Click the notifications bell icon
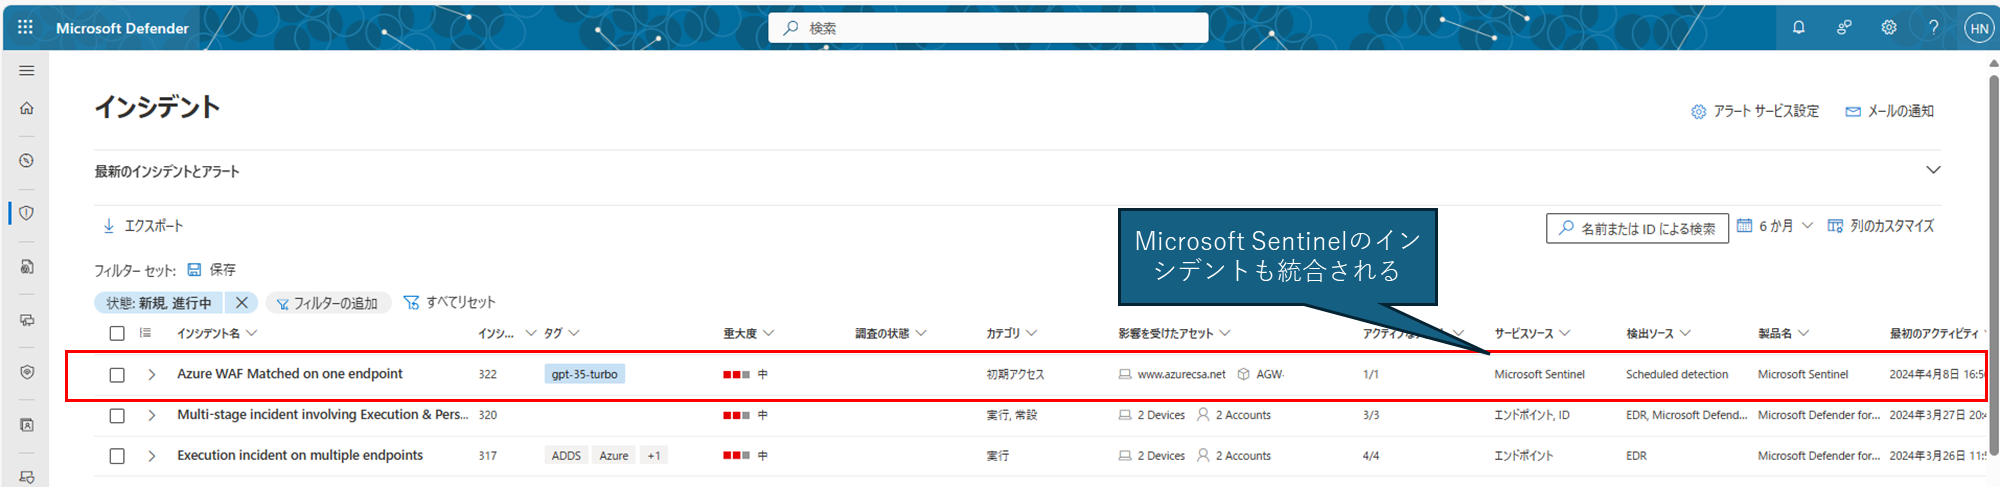 [x=1798, y=27]
